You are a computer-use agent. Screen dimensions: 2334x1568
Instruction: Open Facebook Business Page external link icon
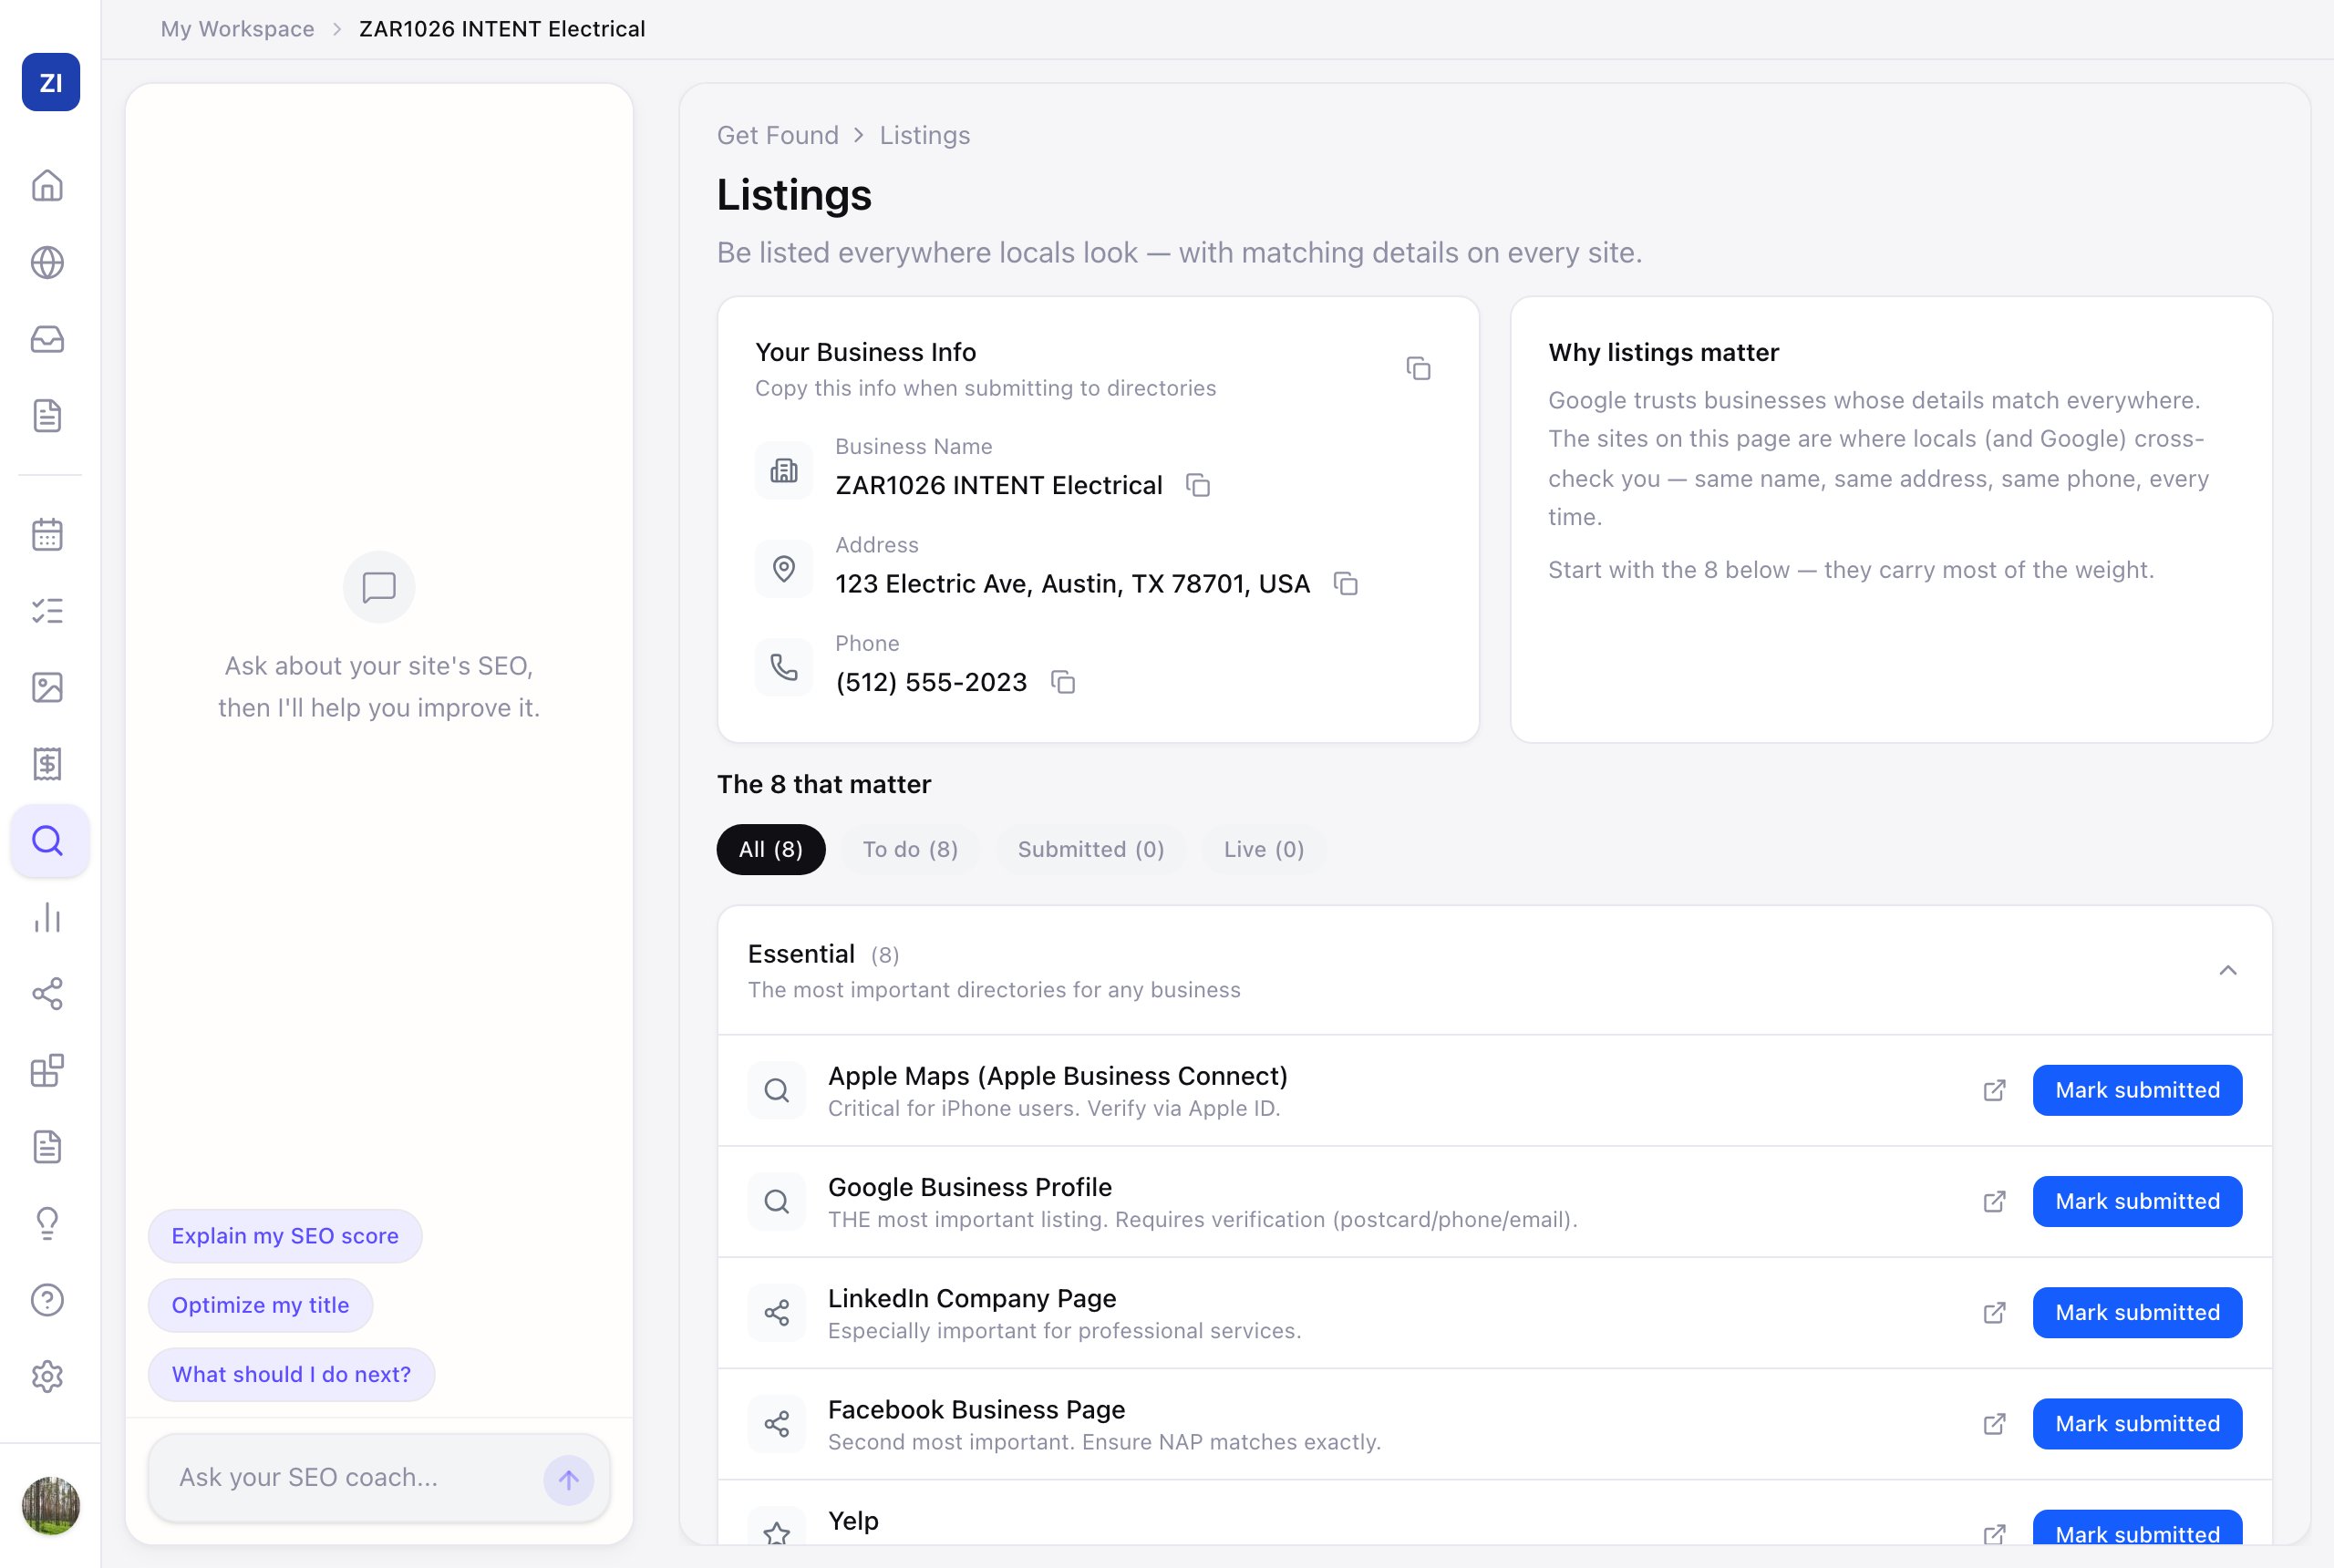pyautogui.click(x=1995, y=1424)
